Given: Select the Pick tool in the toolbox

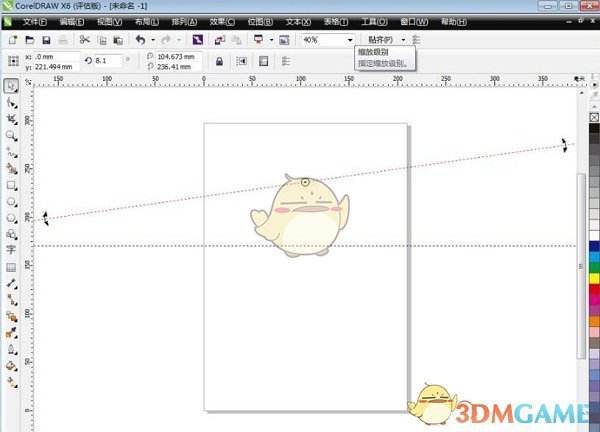Looking at the screenshot, I should [11, 86].
